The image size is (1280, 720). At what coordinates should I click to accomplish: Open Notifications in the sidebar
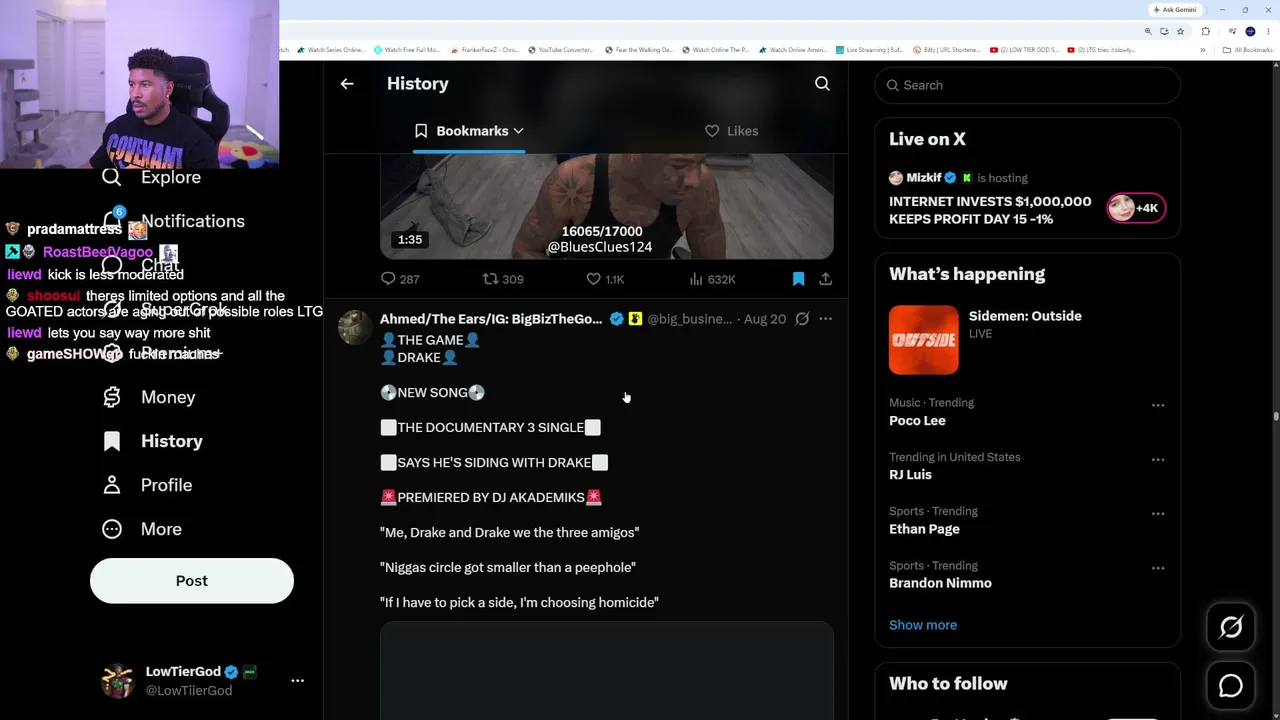(x=172, y=221)
